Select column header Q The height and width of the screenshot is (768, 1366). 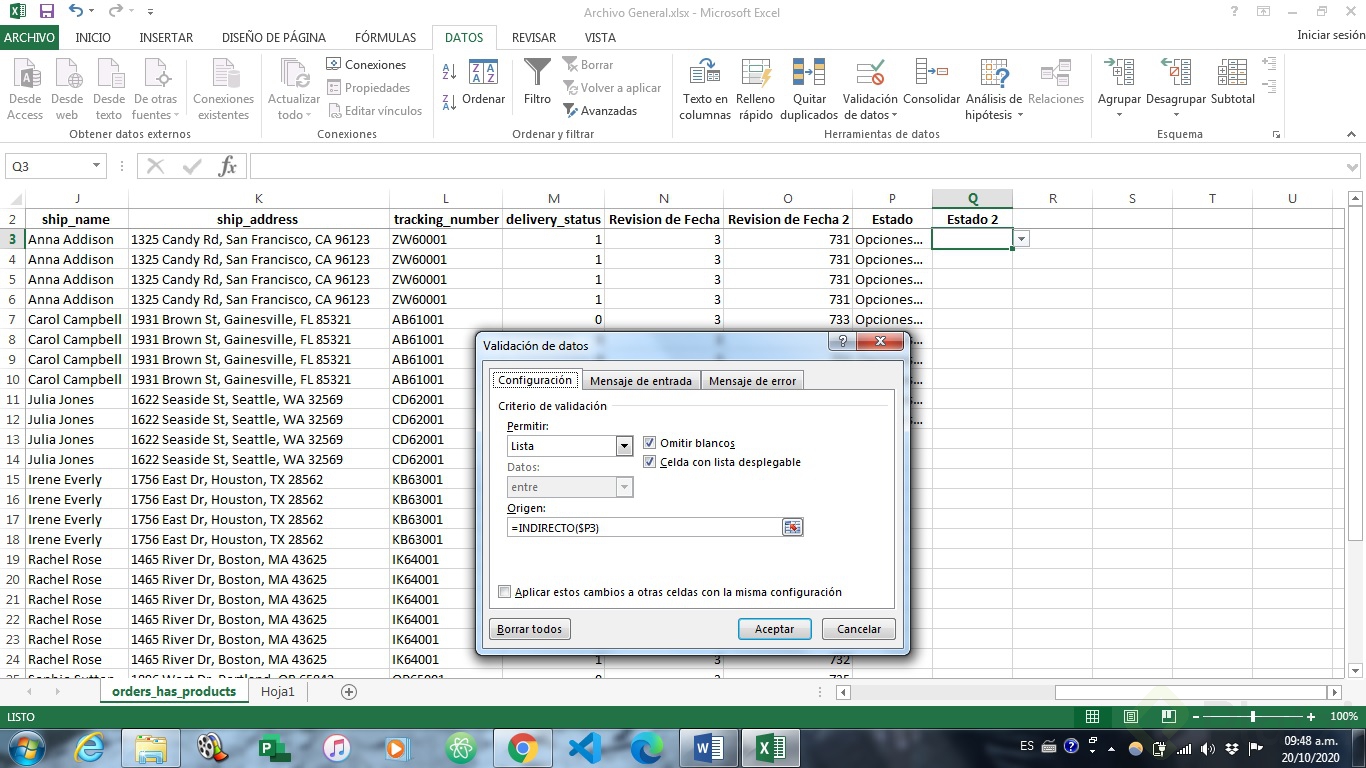(972, 198)
